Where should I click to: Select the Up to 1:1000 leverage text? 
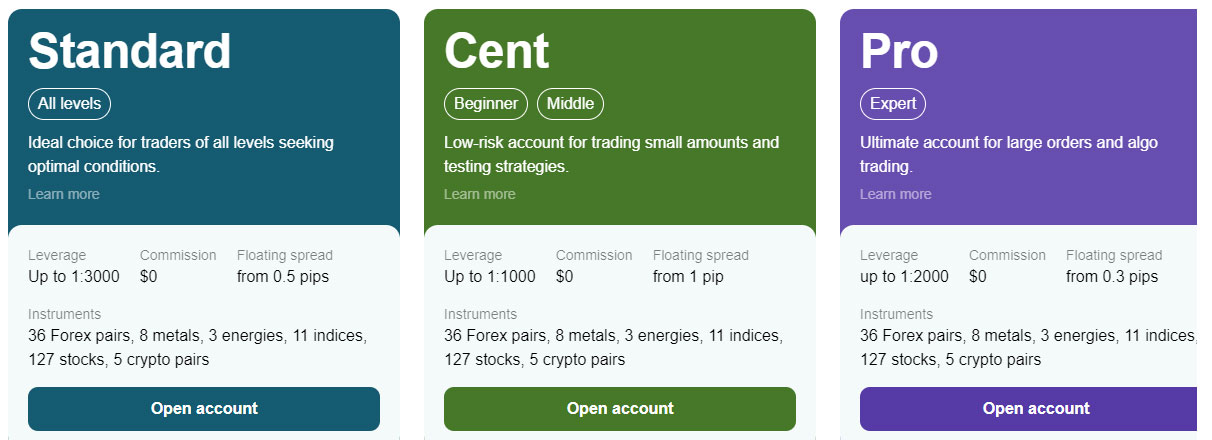(x=490, y=277)
